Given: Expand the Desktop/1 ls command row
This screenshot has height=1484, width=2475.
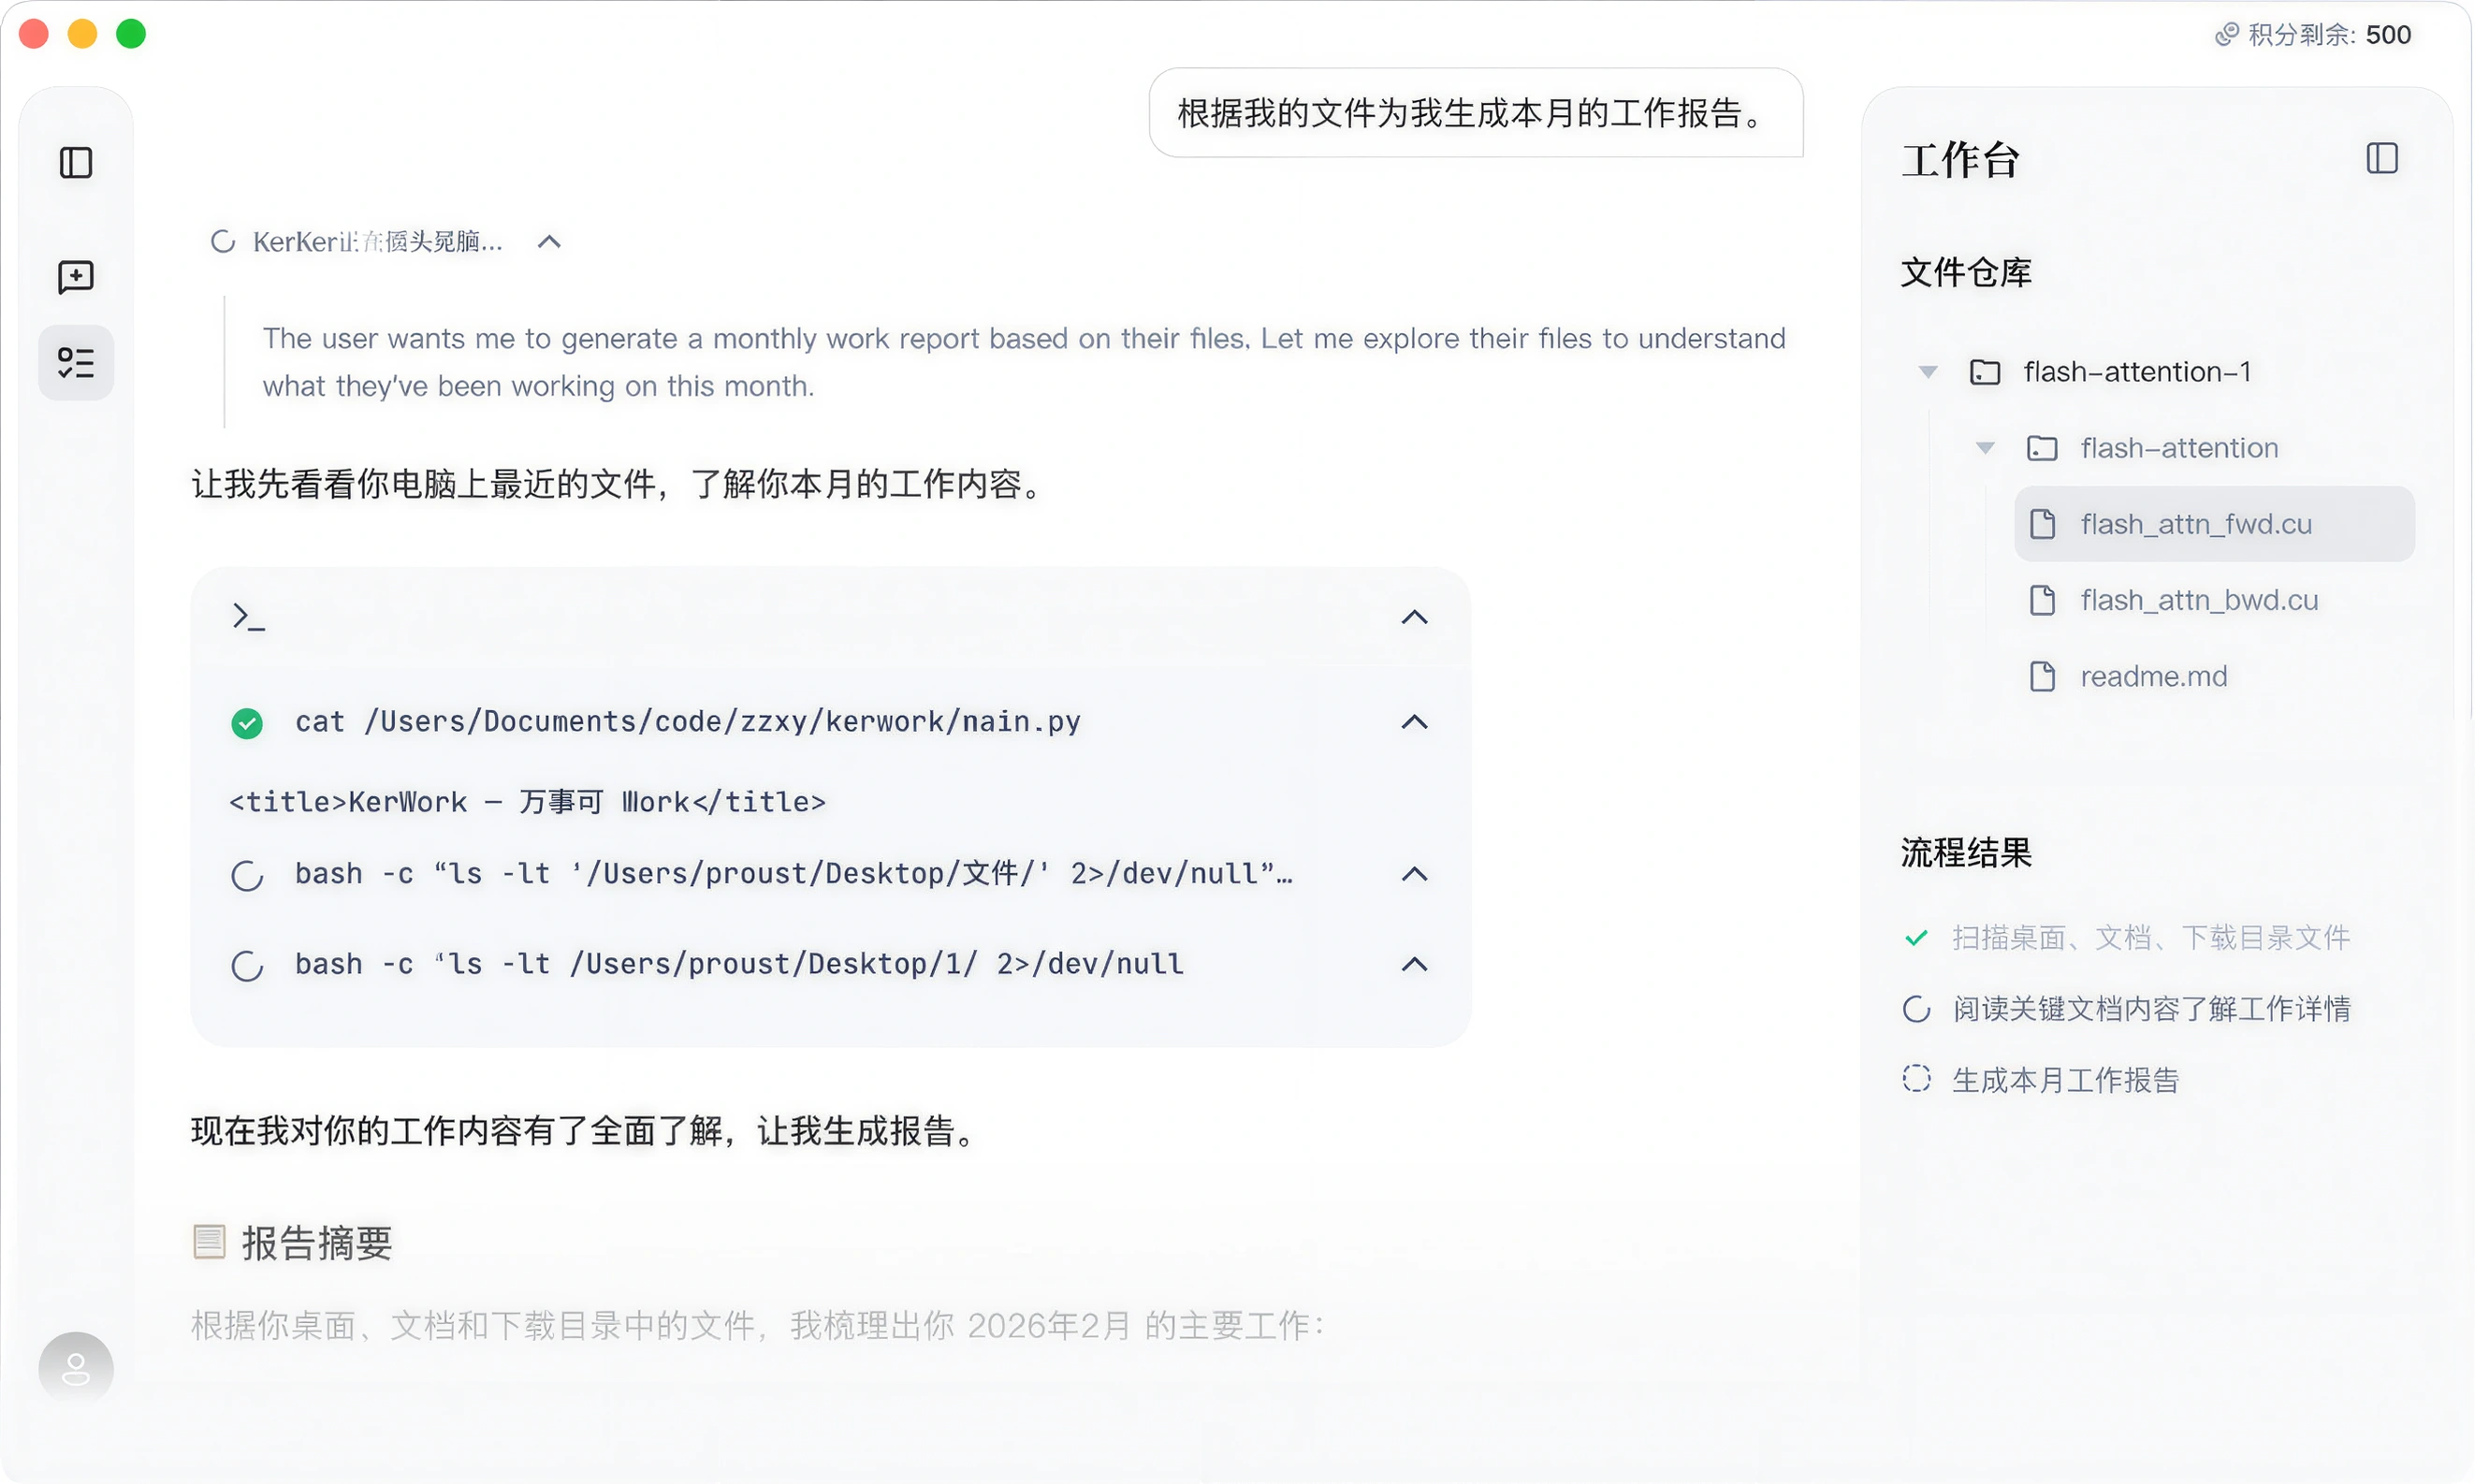Looking at the screenshot, I should (1414, 964).
